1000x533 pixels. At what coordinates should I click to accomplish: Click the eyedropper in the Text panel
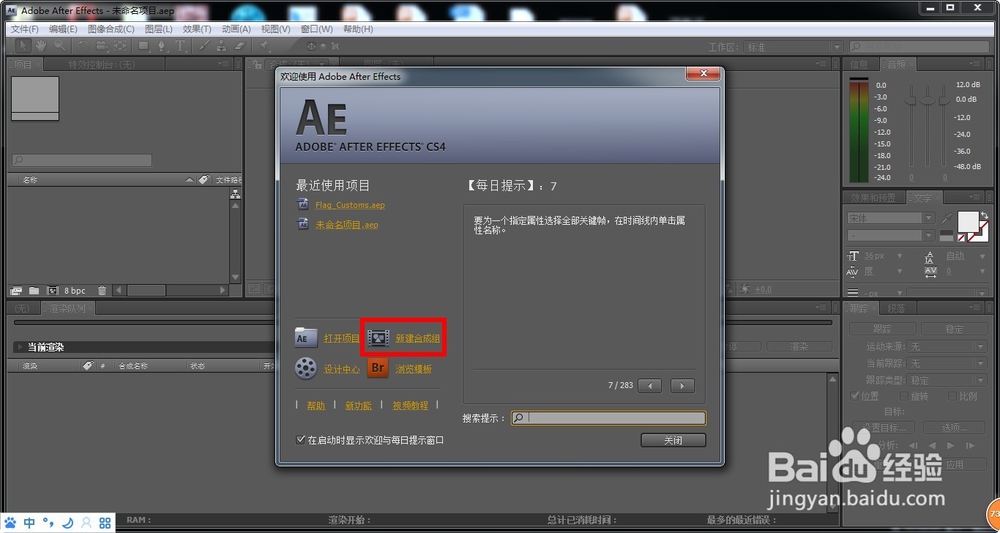click(x=948, y=218)
